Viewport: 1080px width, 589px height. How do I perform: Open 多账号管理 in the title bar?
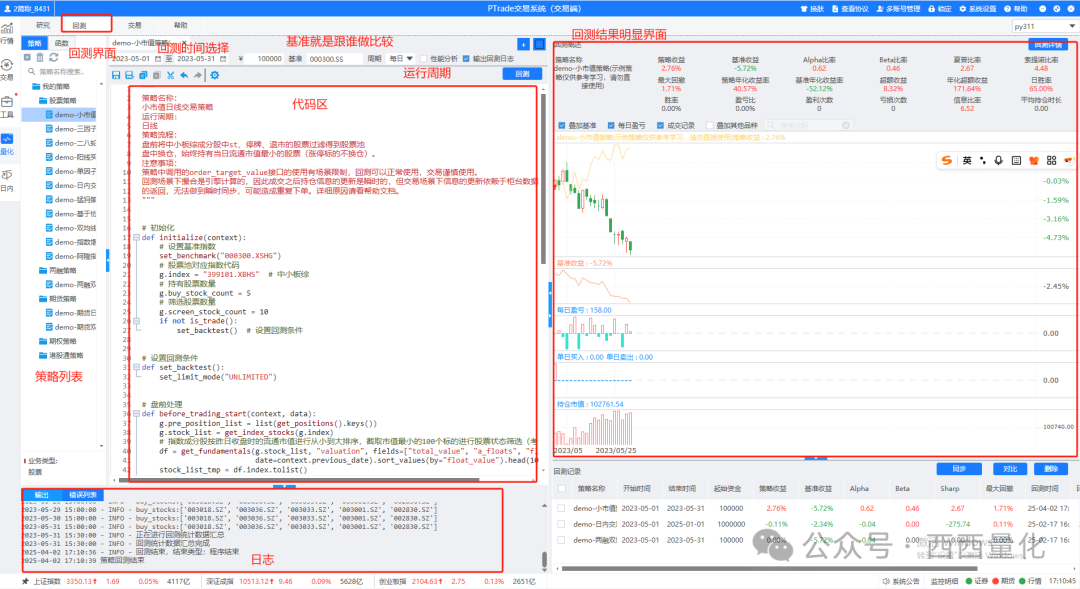point(898,9)
